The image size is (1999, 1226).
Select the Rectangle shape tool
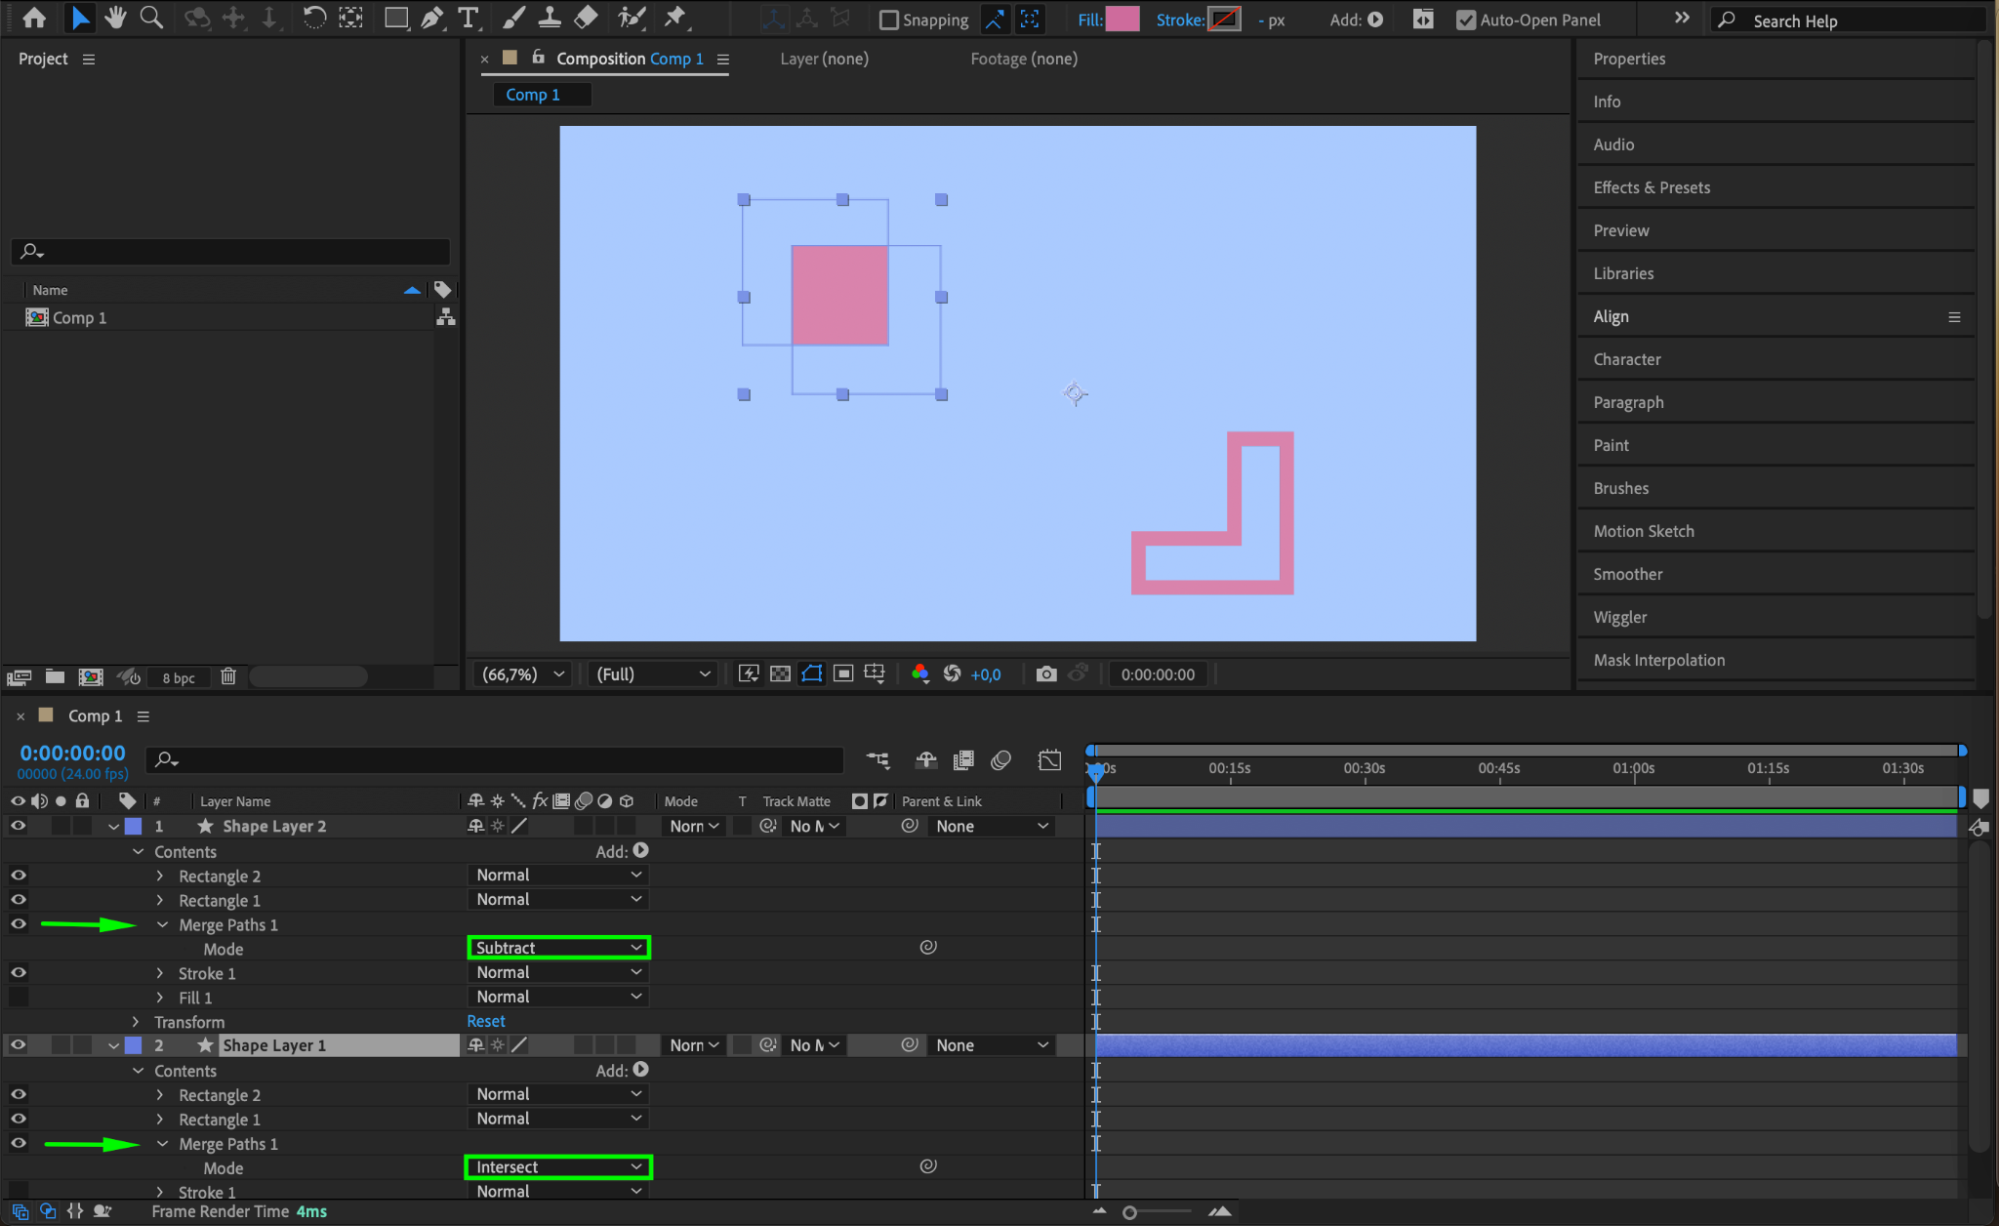point(396,17)
